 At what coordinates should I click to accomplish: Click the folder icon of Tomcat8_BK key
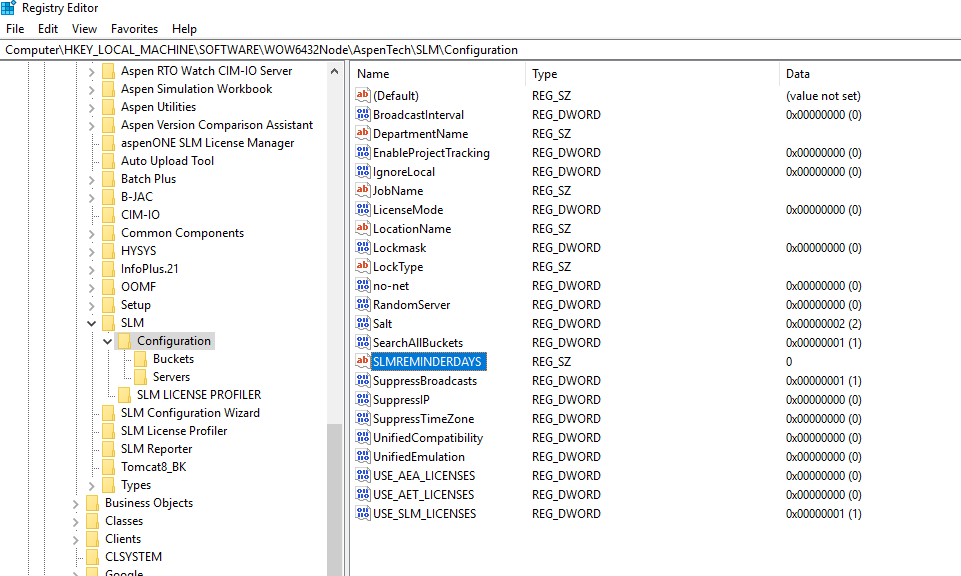coord(108,466)
